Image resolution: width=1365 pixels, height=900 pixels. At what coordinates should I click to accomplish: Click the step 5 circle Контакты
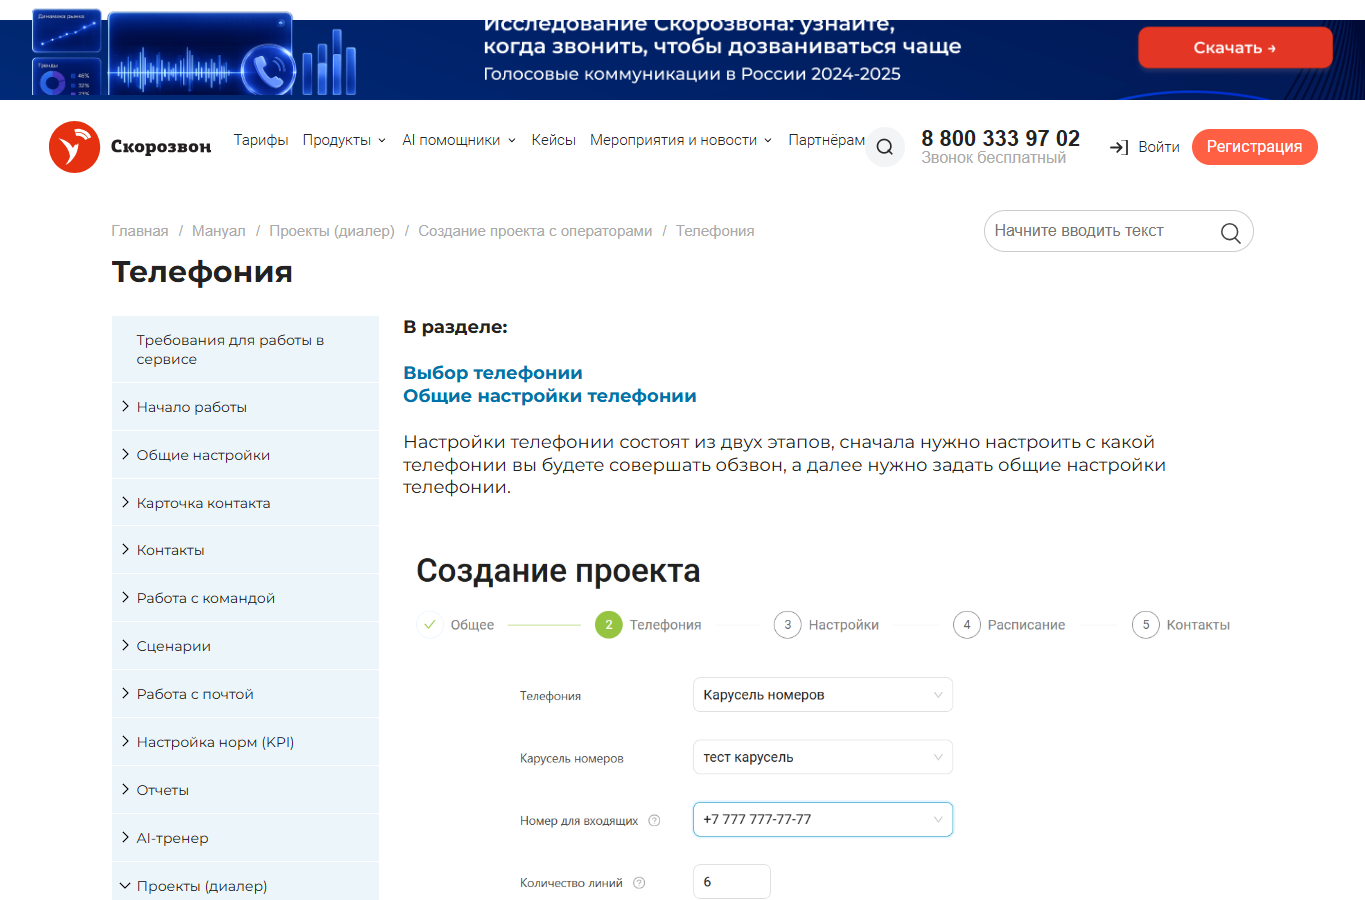[x=1146, y=625]
